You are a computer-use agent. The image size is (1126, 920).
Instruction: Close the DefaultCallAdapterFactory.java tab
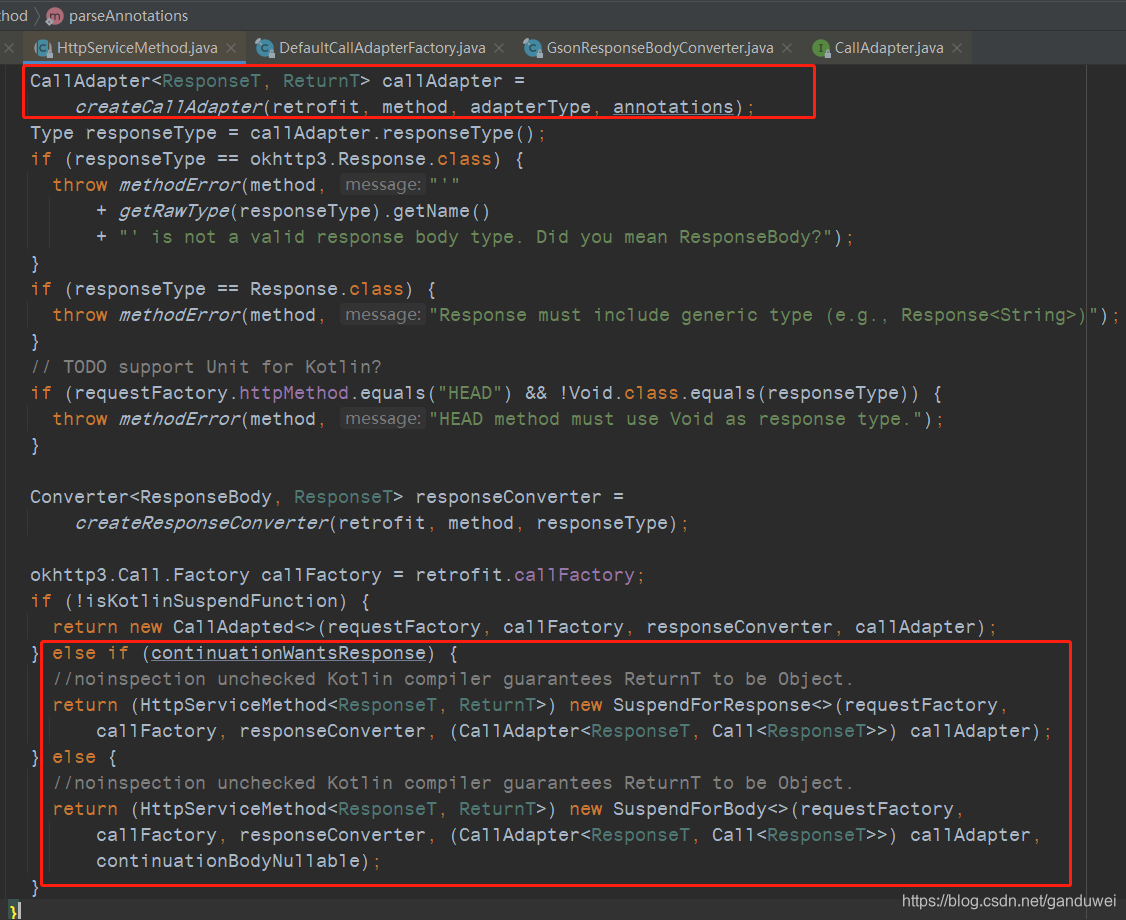coord(499,48)
